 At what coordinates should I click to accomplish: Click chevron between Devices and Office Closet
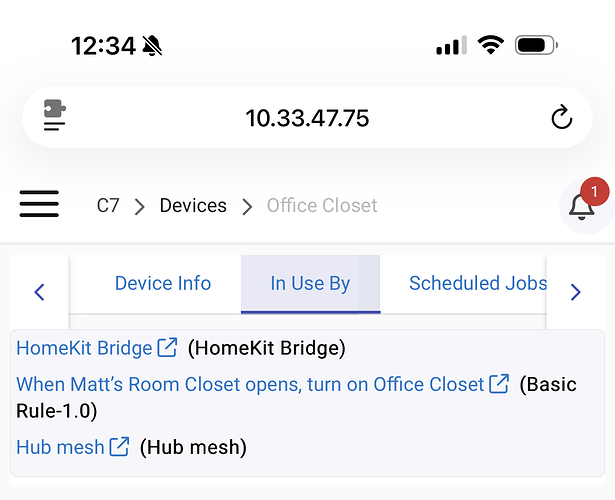[x=247, y=207]
